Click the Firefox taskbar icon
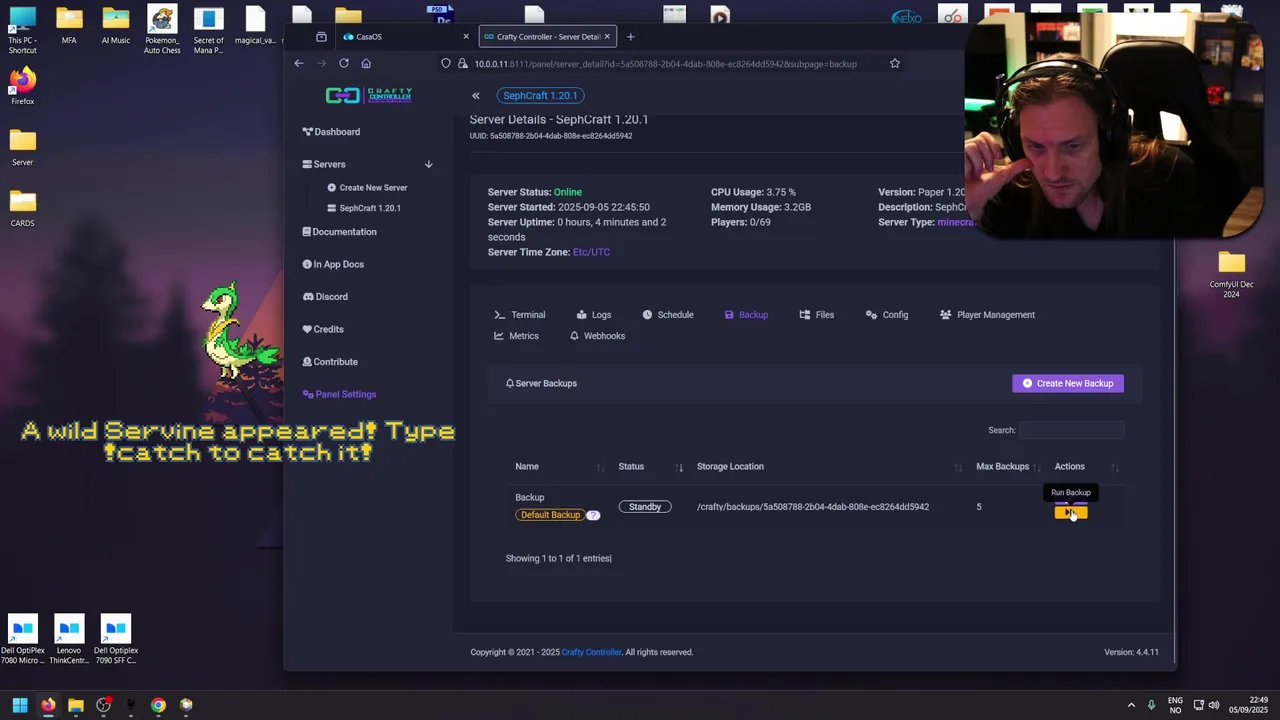Screen dimensions: 1280x720 (x=48, y=705)
